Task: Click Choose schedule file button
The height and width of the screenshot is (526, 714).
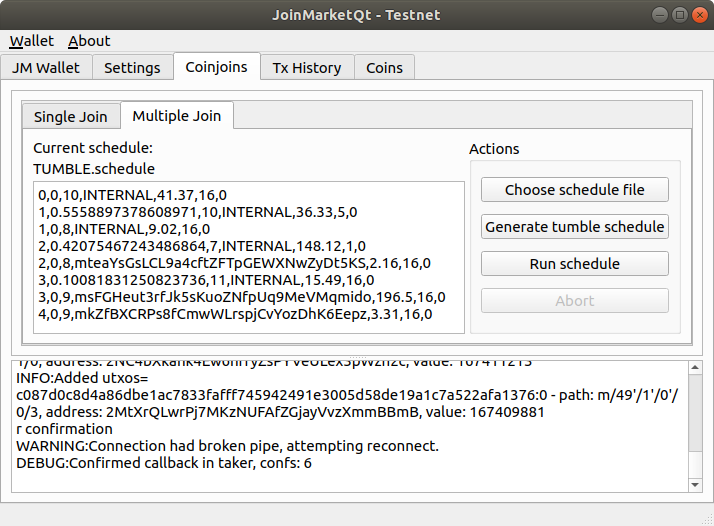Action: click(574, 190)
